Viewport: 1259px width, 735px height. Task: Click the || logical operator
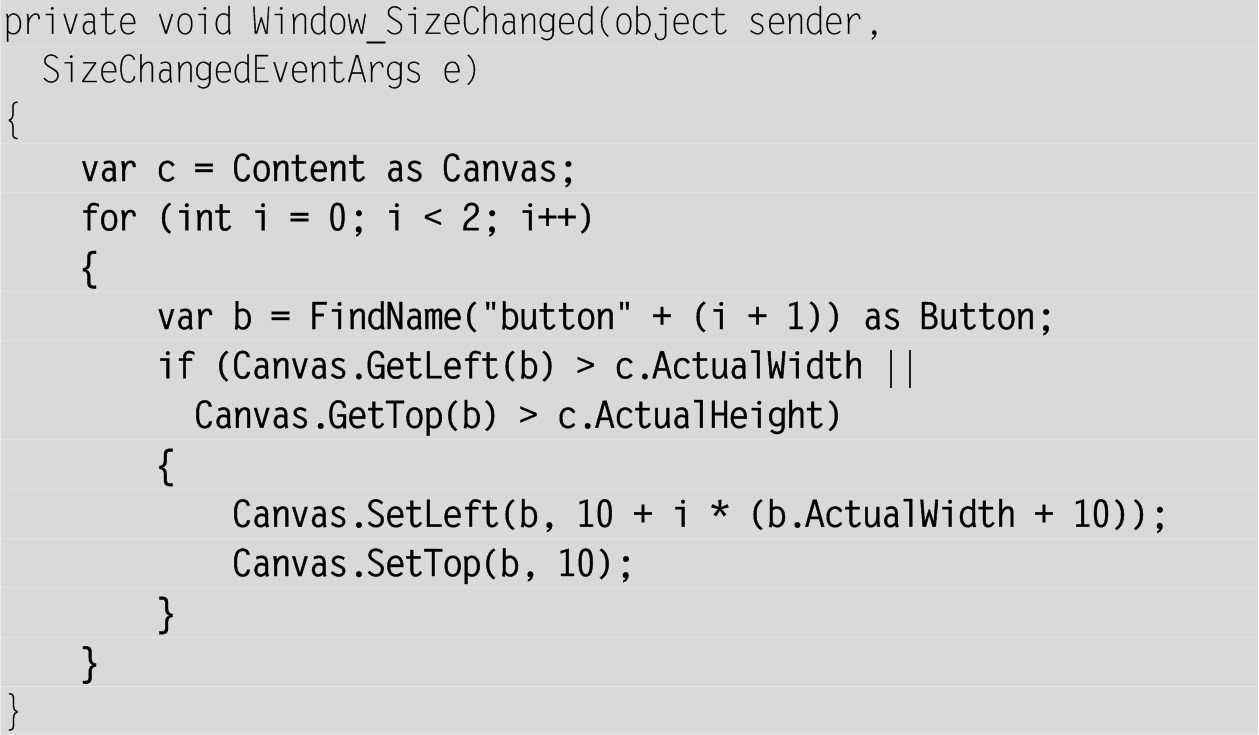point(899,366)
